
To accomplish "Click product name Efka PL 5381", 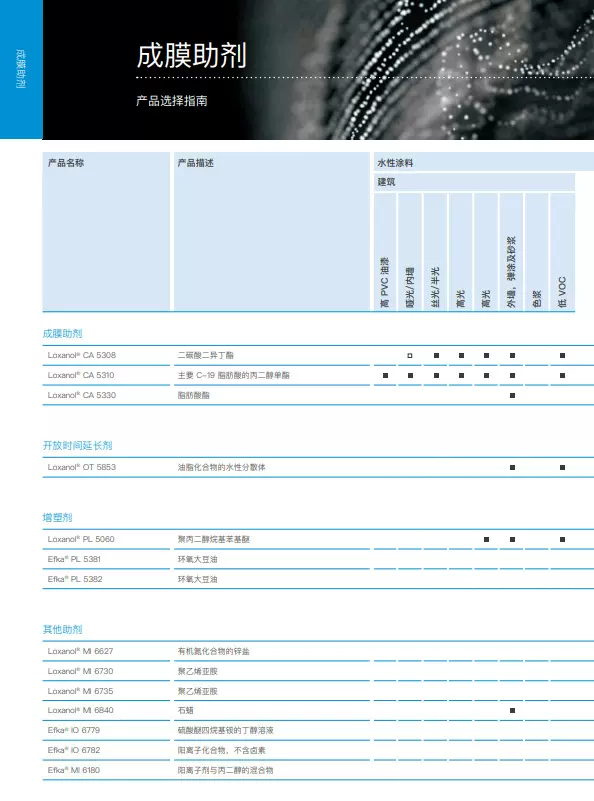I will [74, 559].
